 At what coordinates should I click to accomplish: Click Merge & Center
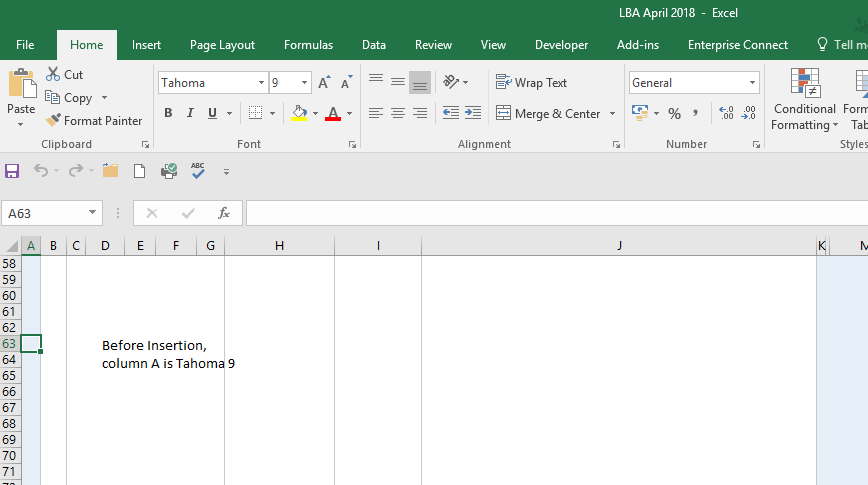click(547, 113)
